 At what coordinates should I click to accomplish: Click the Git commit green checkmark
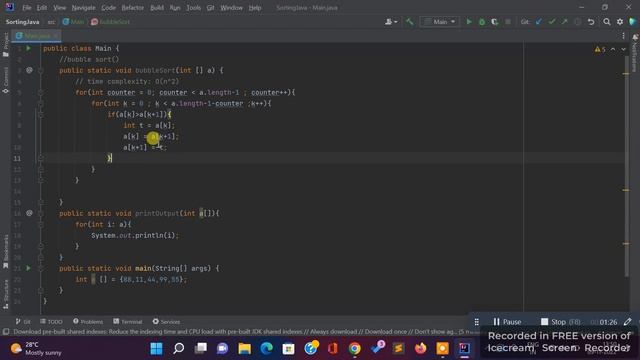(552, 22)
